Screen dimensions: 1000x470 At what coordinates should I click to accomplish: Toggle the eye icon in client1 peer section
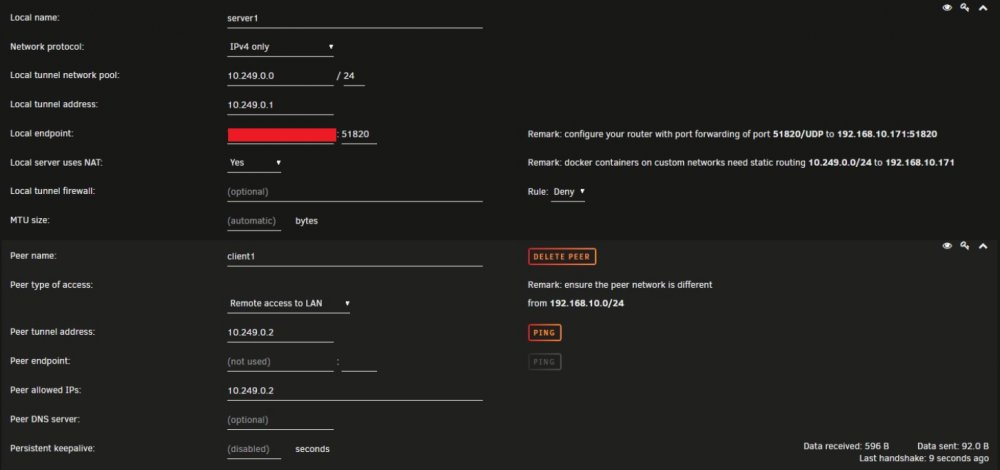tap(947, 245)
